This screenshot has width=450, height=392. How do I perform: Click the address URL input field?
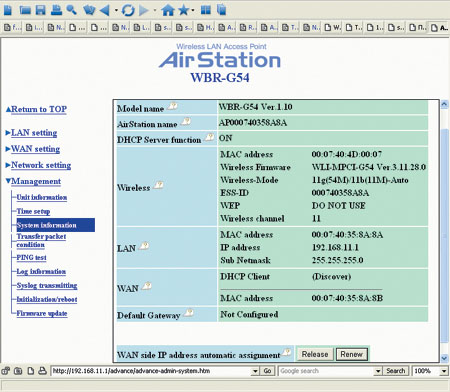tap(152, 371)
